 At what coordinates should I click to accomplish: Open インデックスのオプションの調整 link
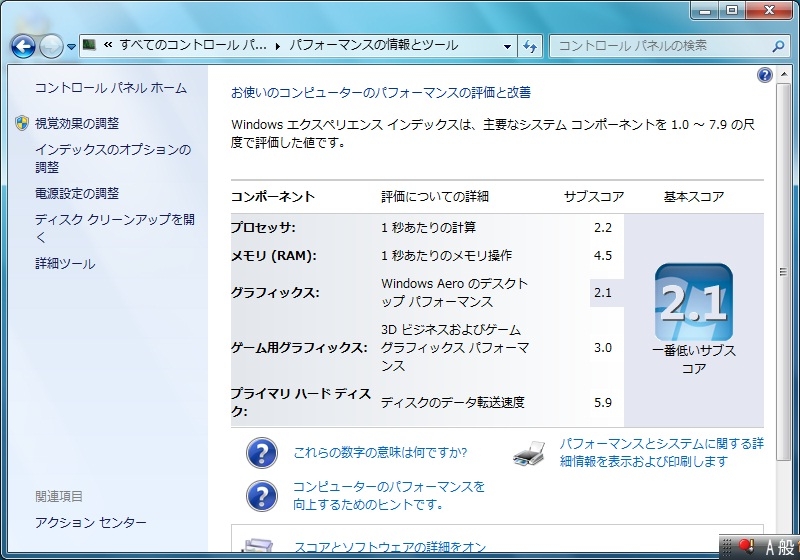(x=113, y=158)
